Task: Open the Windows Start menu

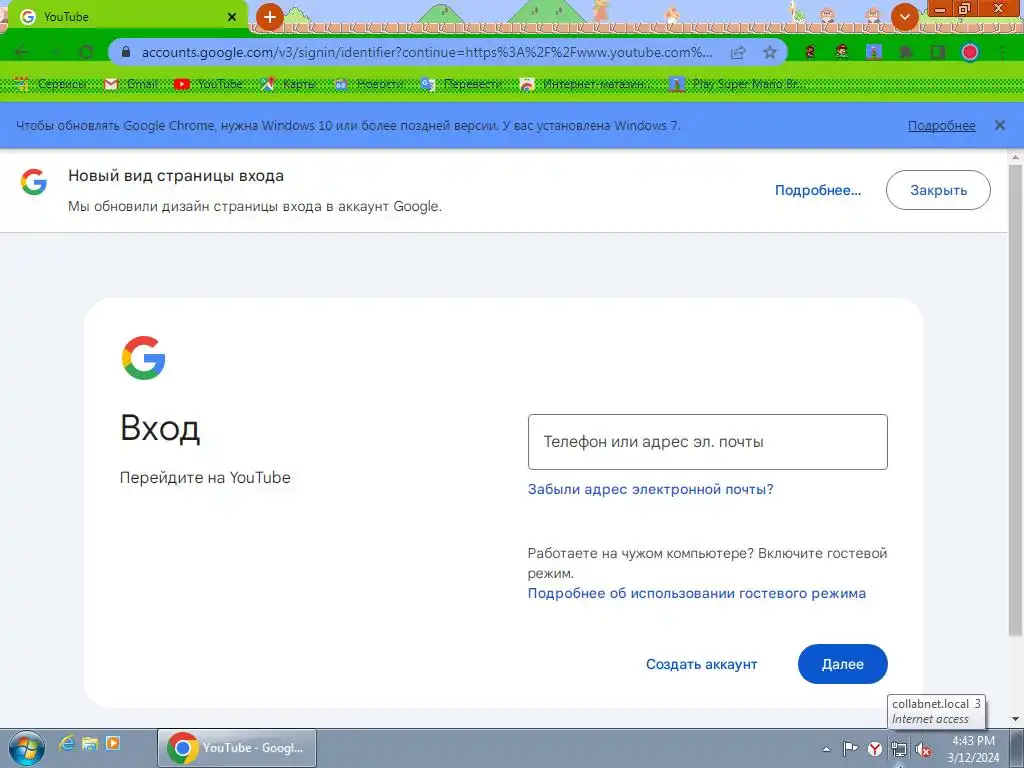Action: point(27,748)
